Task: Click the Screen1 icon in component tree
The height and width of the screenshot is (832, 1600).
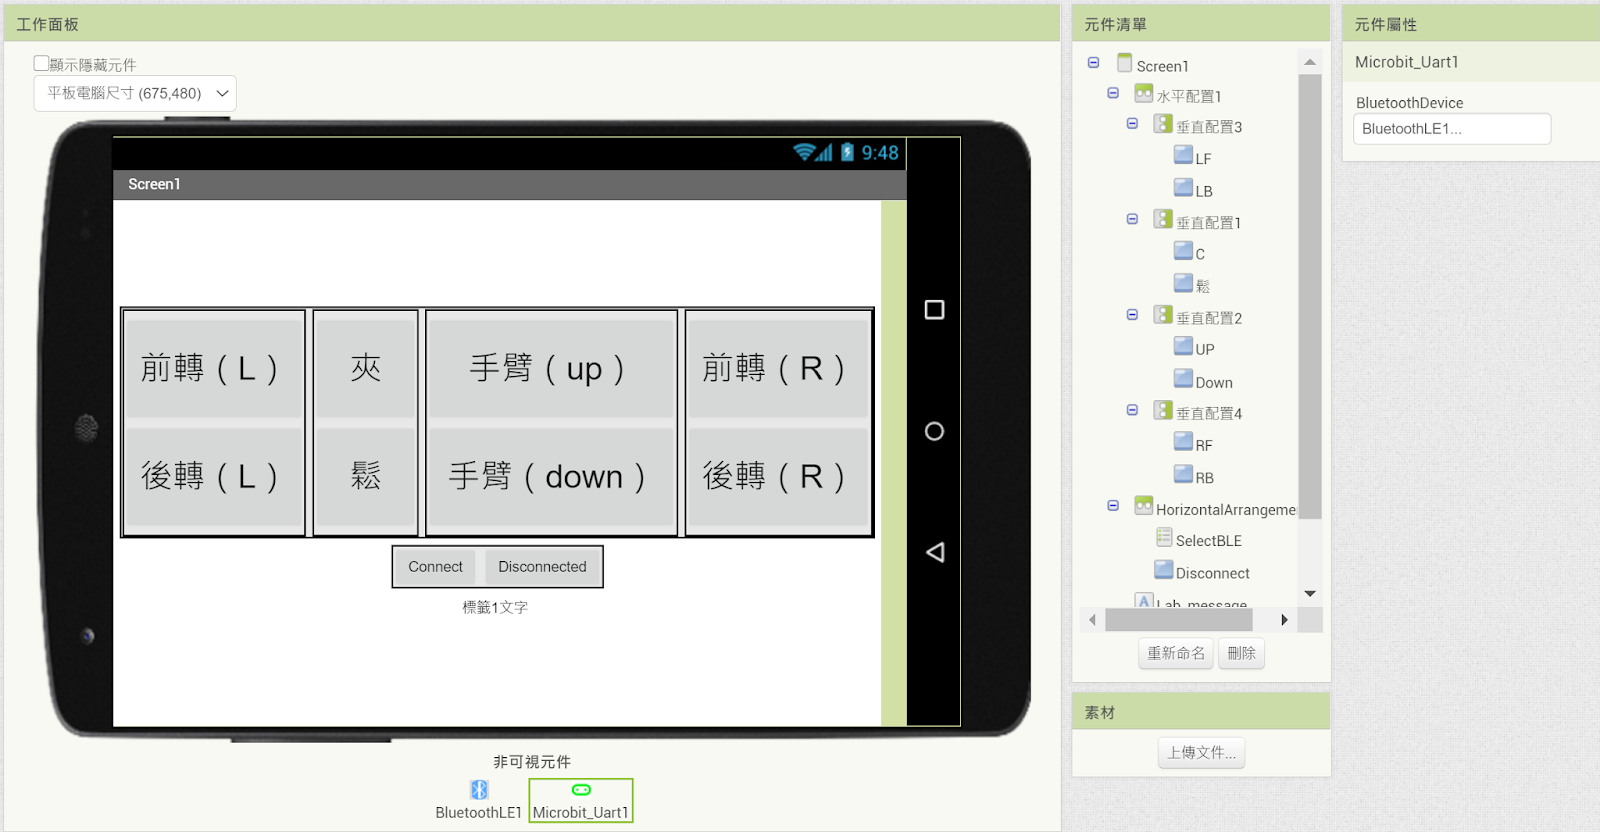Action: pyautogui.click(x=1125, y=63)
